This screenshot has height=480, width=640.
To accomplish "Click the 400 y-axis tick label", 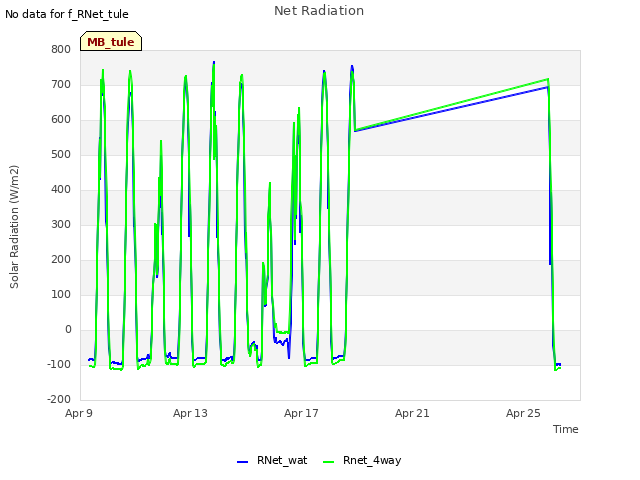I will click(x=61, y=189).
